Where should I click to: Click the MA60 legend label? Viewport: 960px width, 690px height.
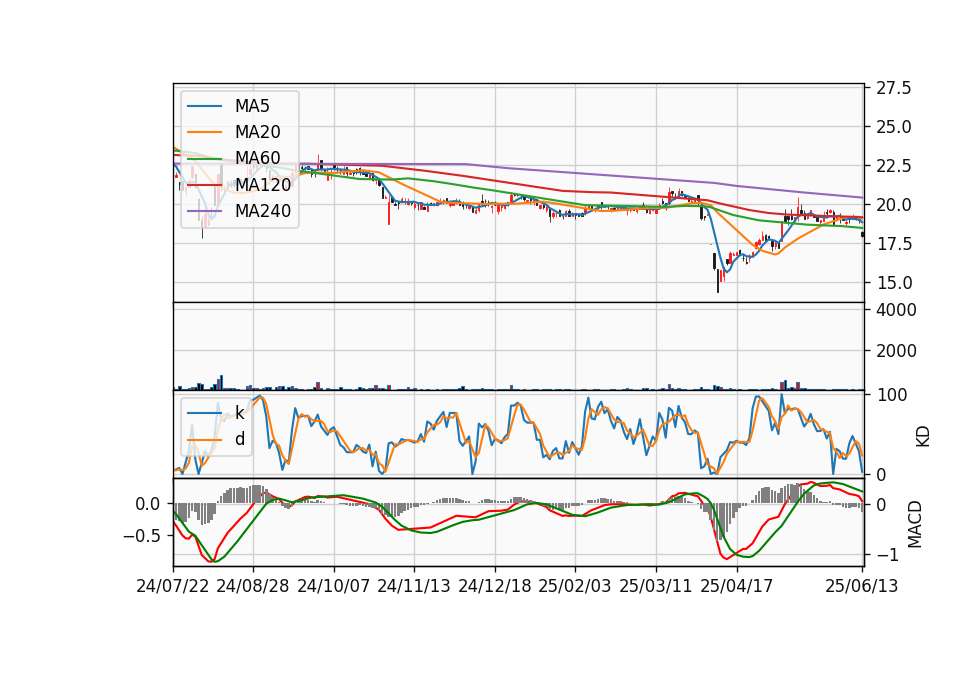pos(258,158)
